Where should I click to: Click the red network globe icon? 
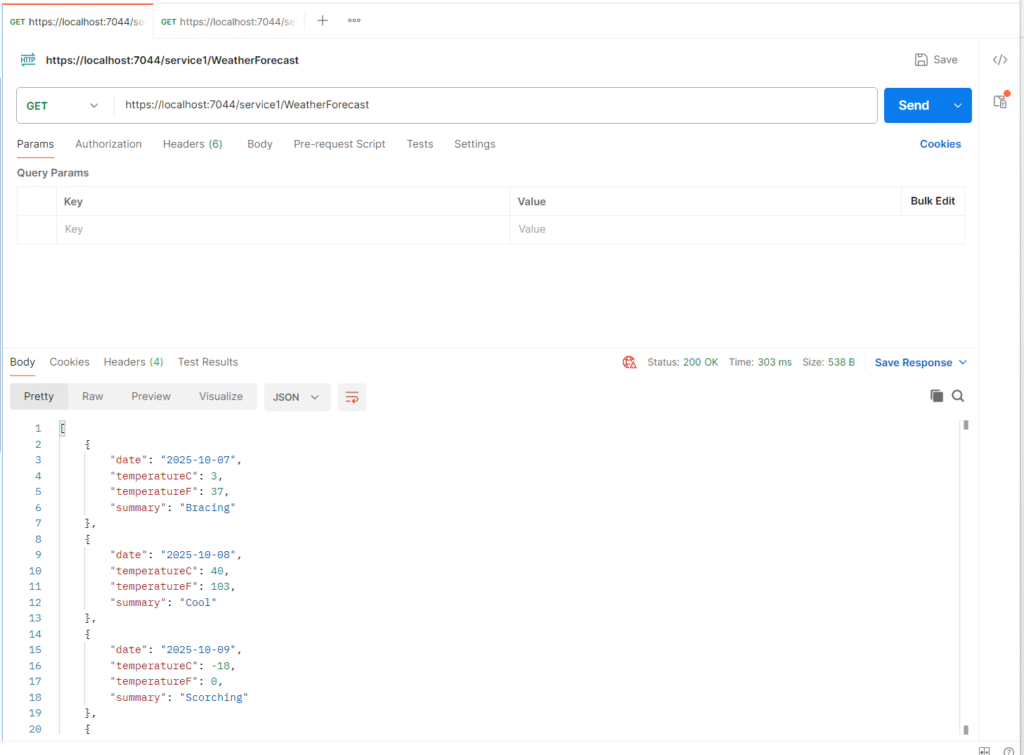click(x=629, y=362)
